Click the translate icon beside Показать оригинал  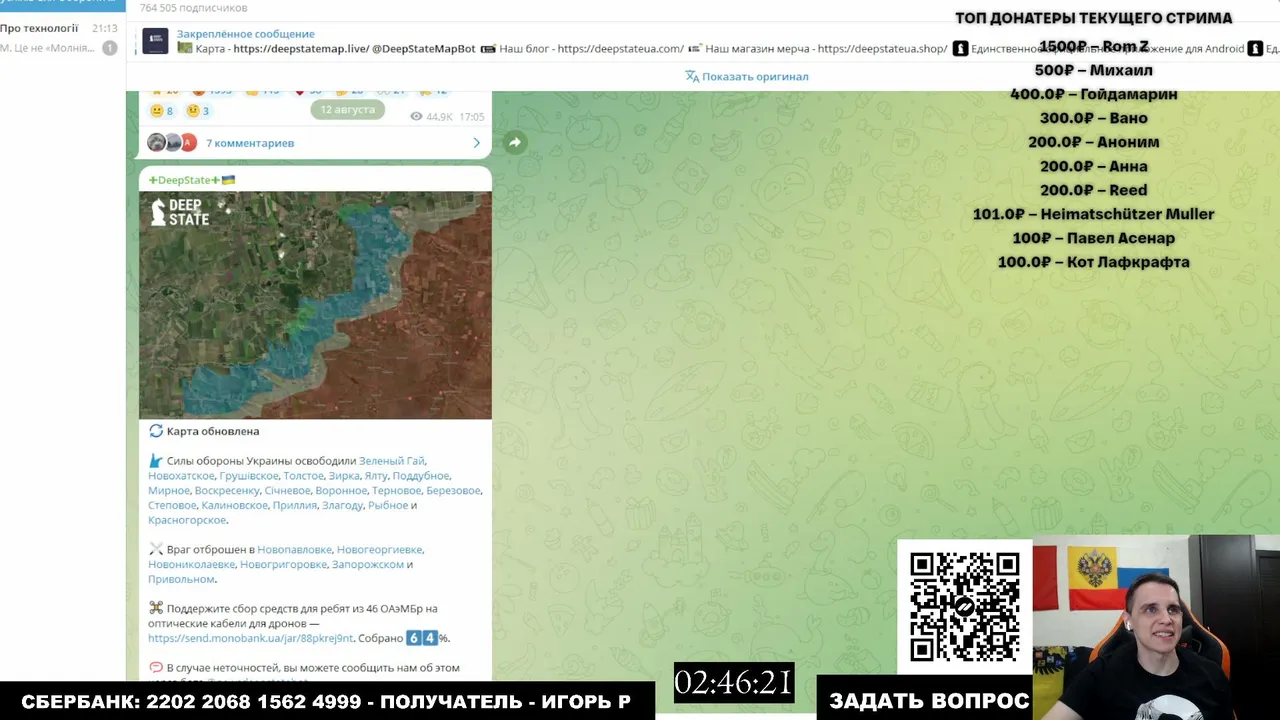[x=691, y=76]
